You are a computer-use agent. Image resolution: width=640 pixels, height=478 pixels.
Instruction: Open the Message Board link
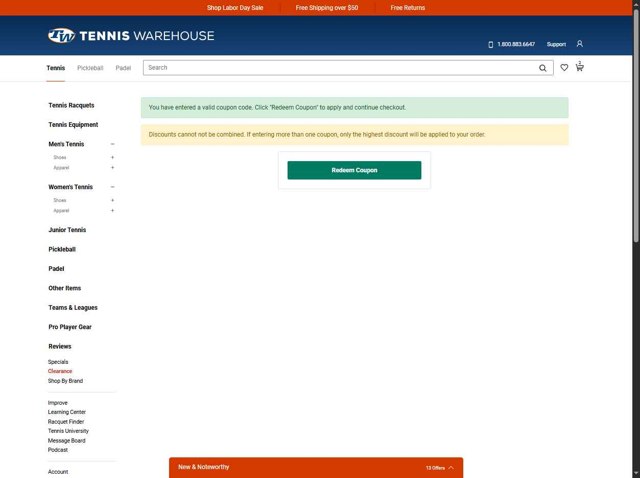(67, 441)
